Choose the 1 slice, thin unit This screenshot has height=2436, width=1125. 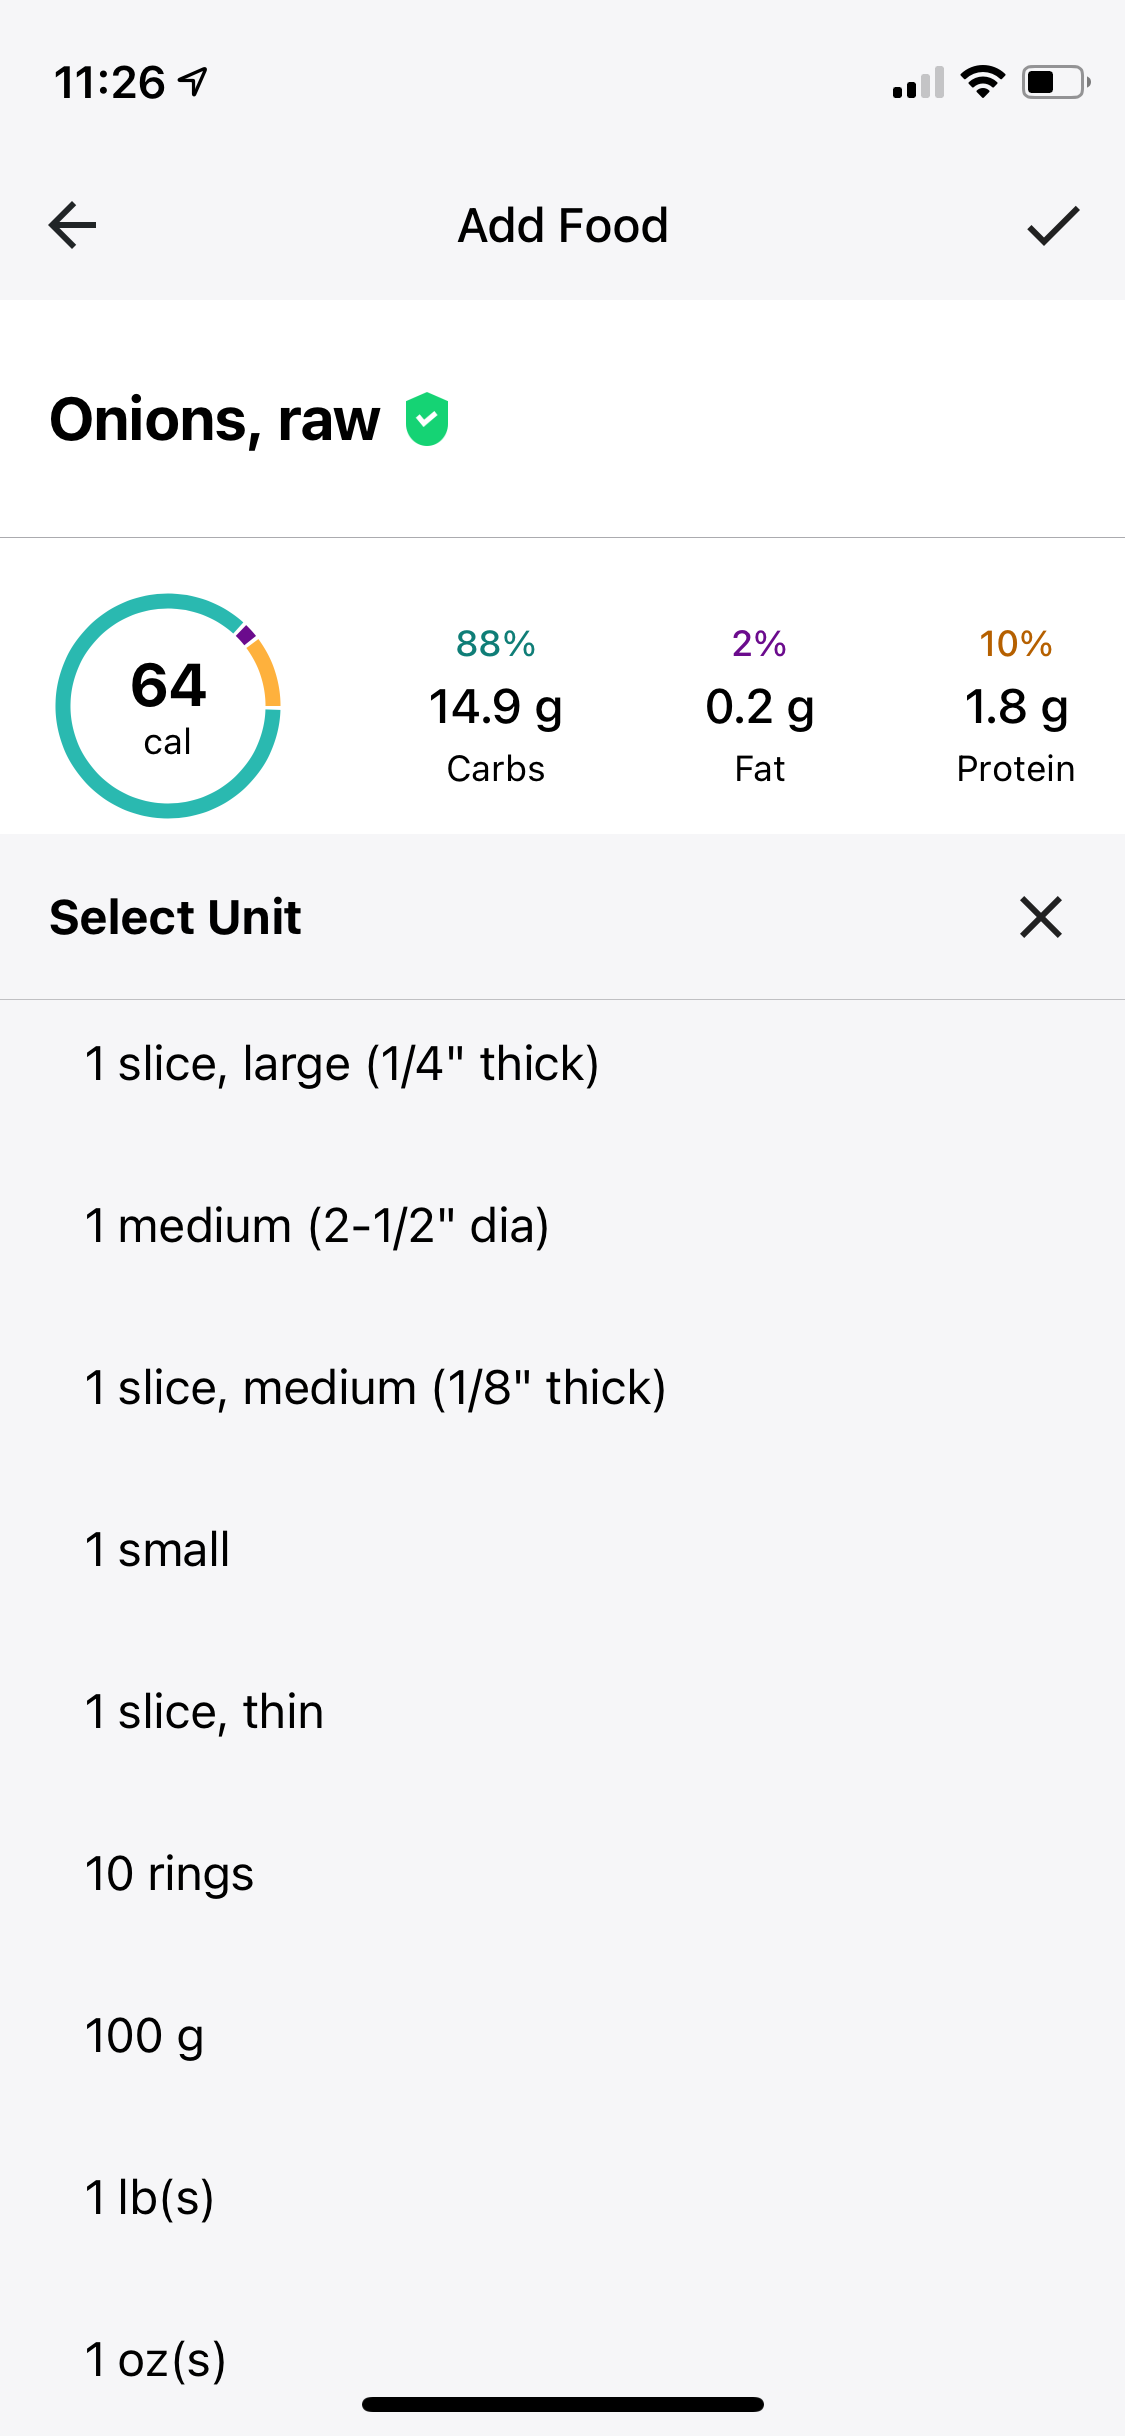pyautogui.click(x=562, y=1711)
